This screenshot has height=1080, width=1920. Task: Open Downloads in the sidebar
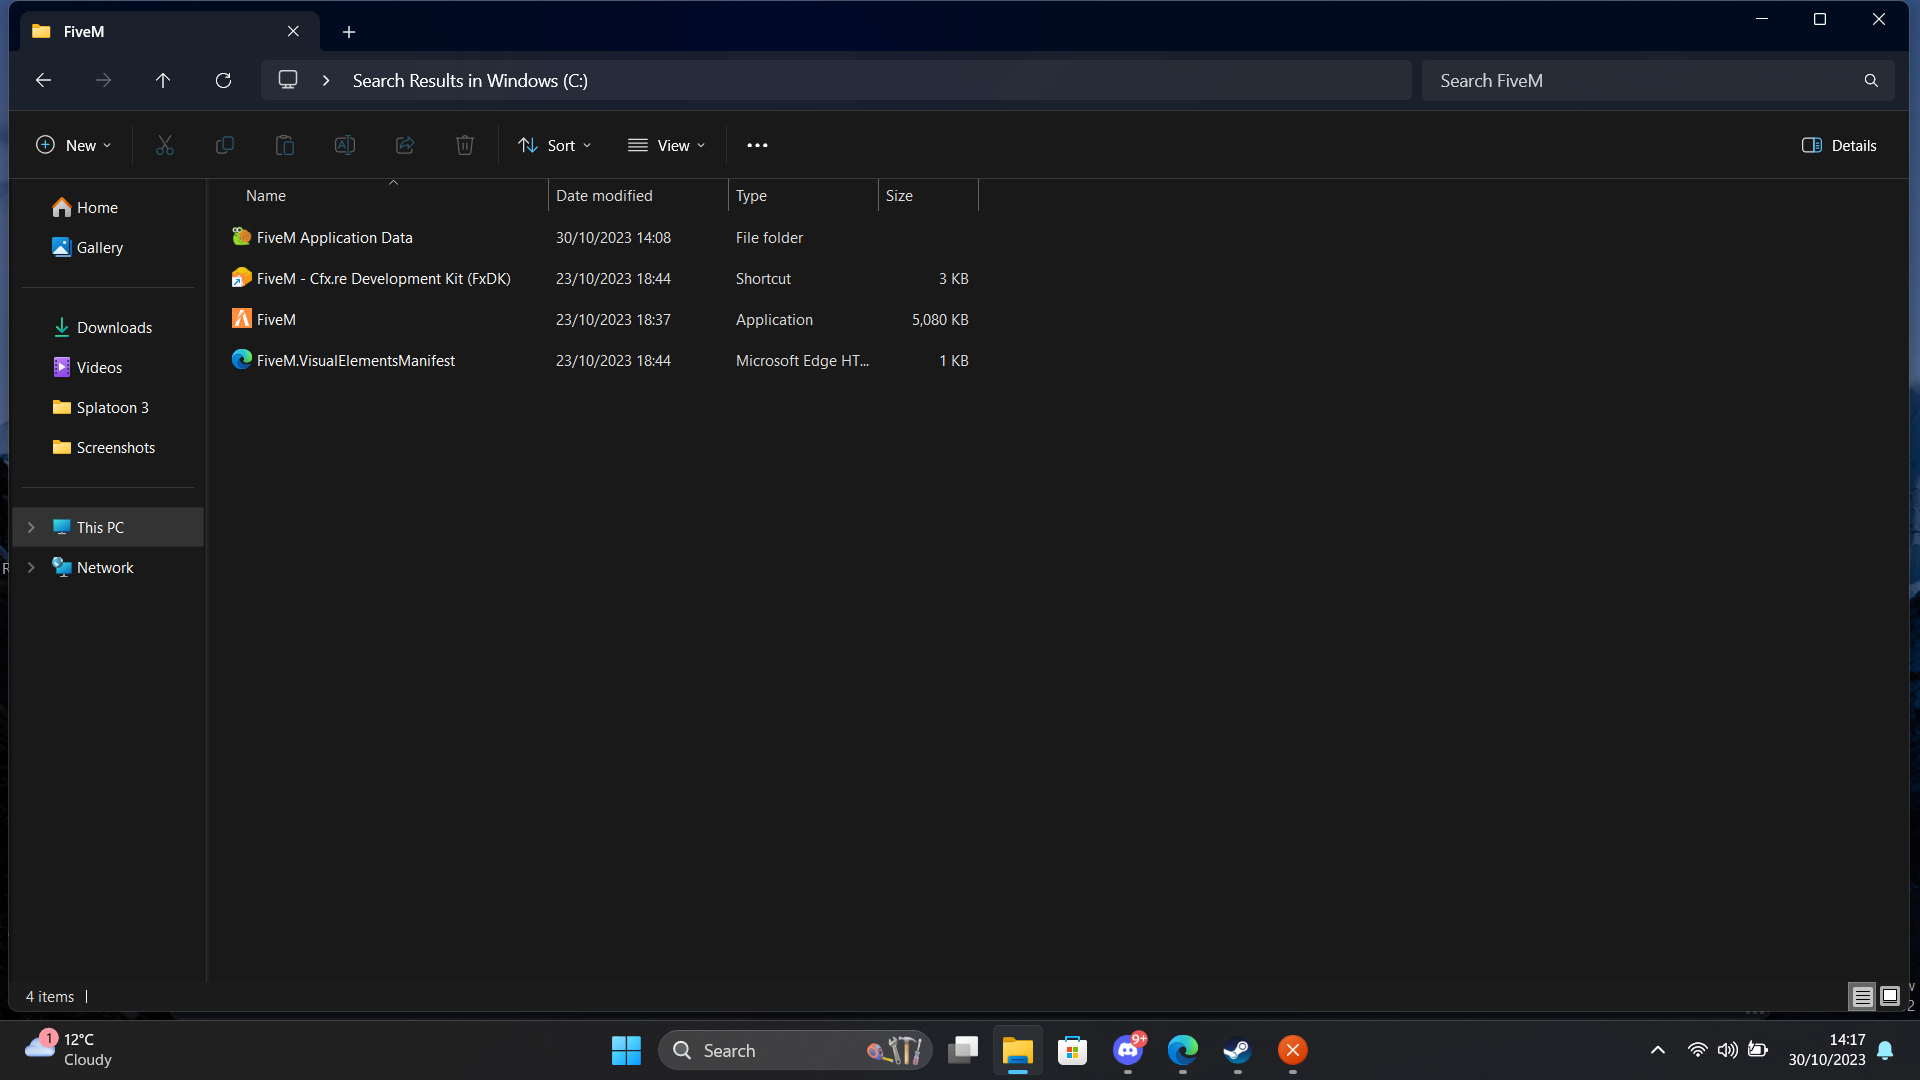point(114,327)
